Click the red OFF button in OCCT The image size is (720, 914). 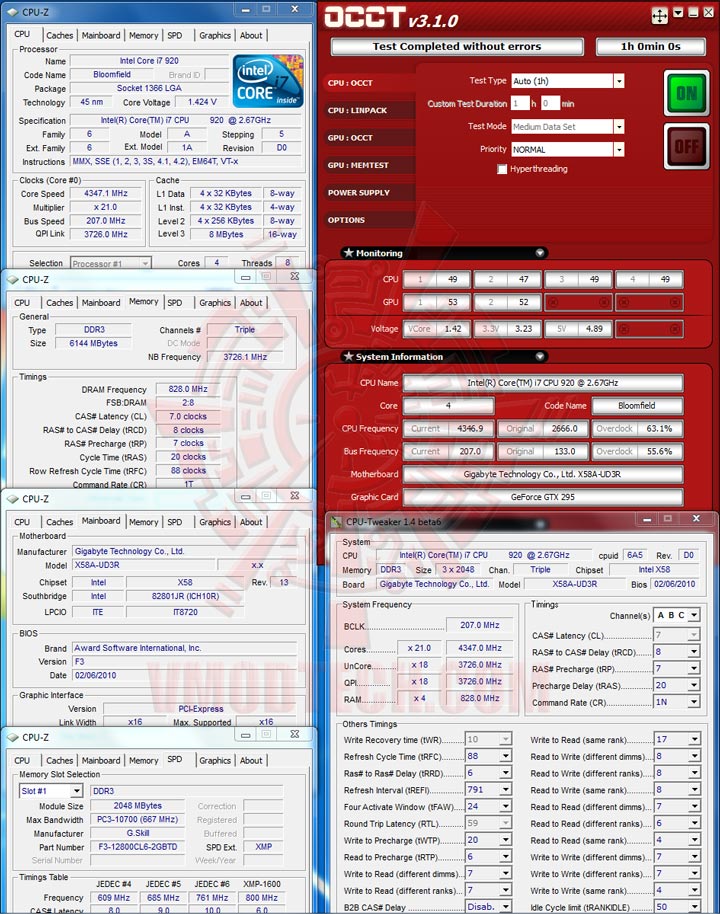click(x=686, y=146)
